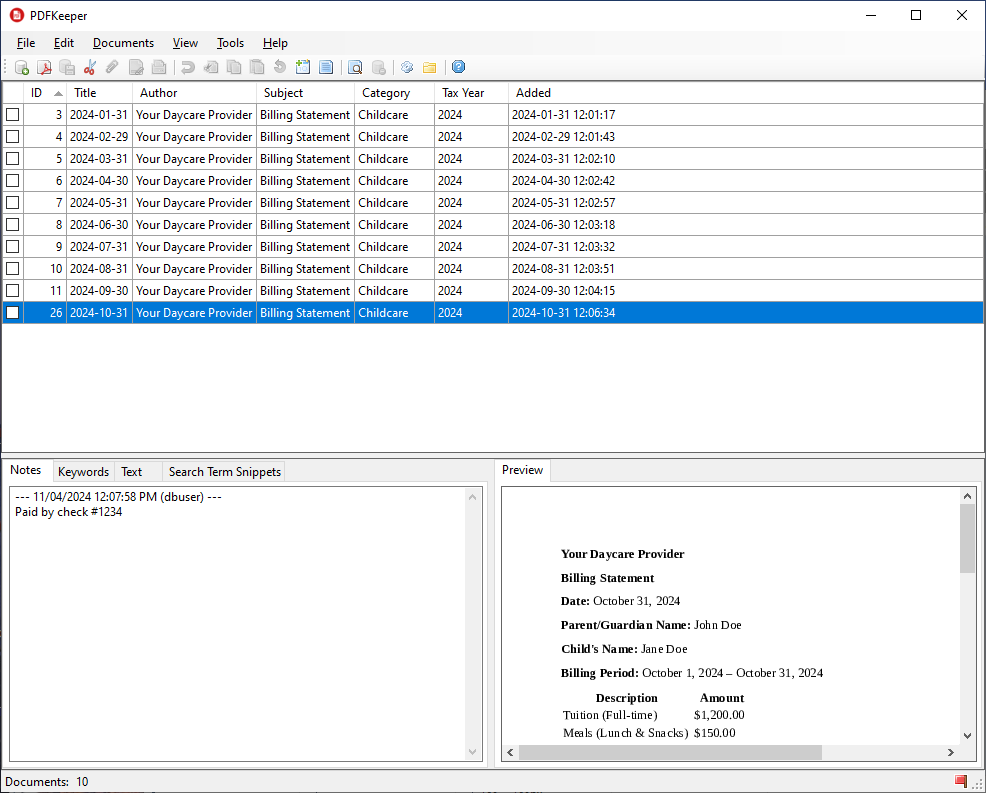The width and height of the screenshot is (986, 793).
Task: Open the Tools menu
Action: tap(230, 43)
